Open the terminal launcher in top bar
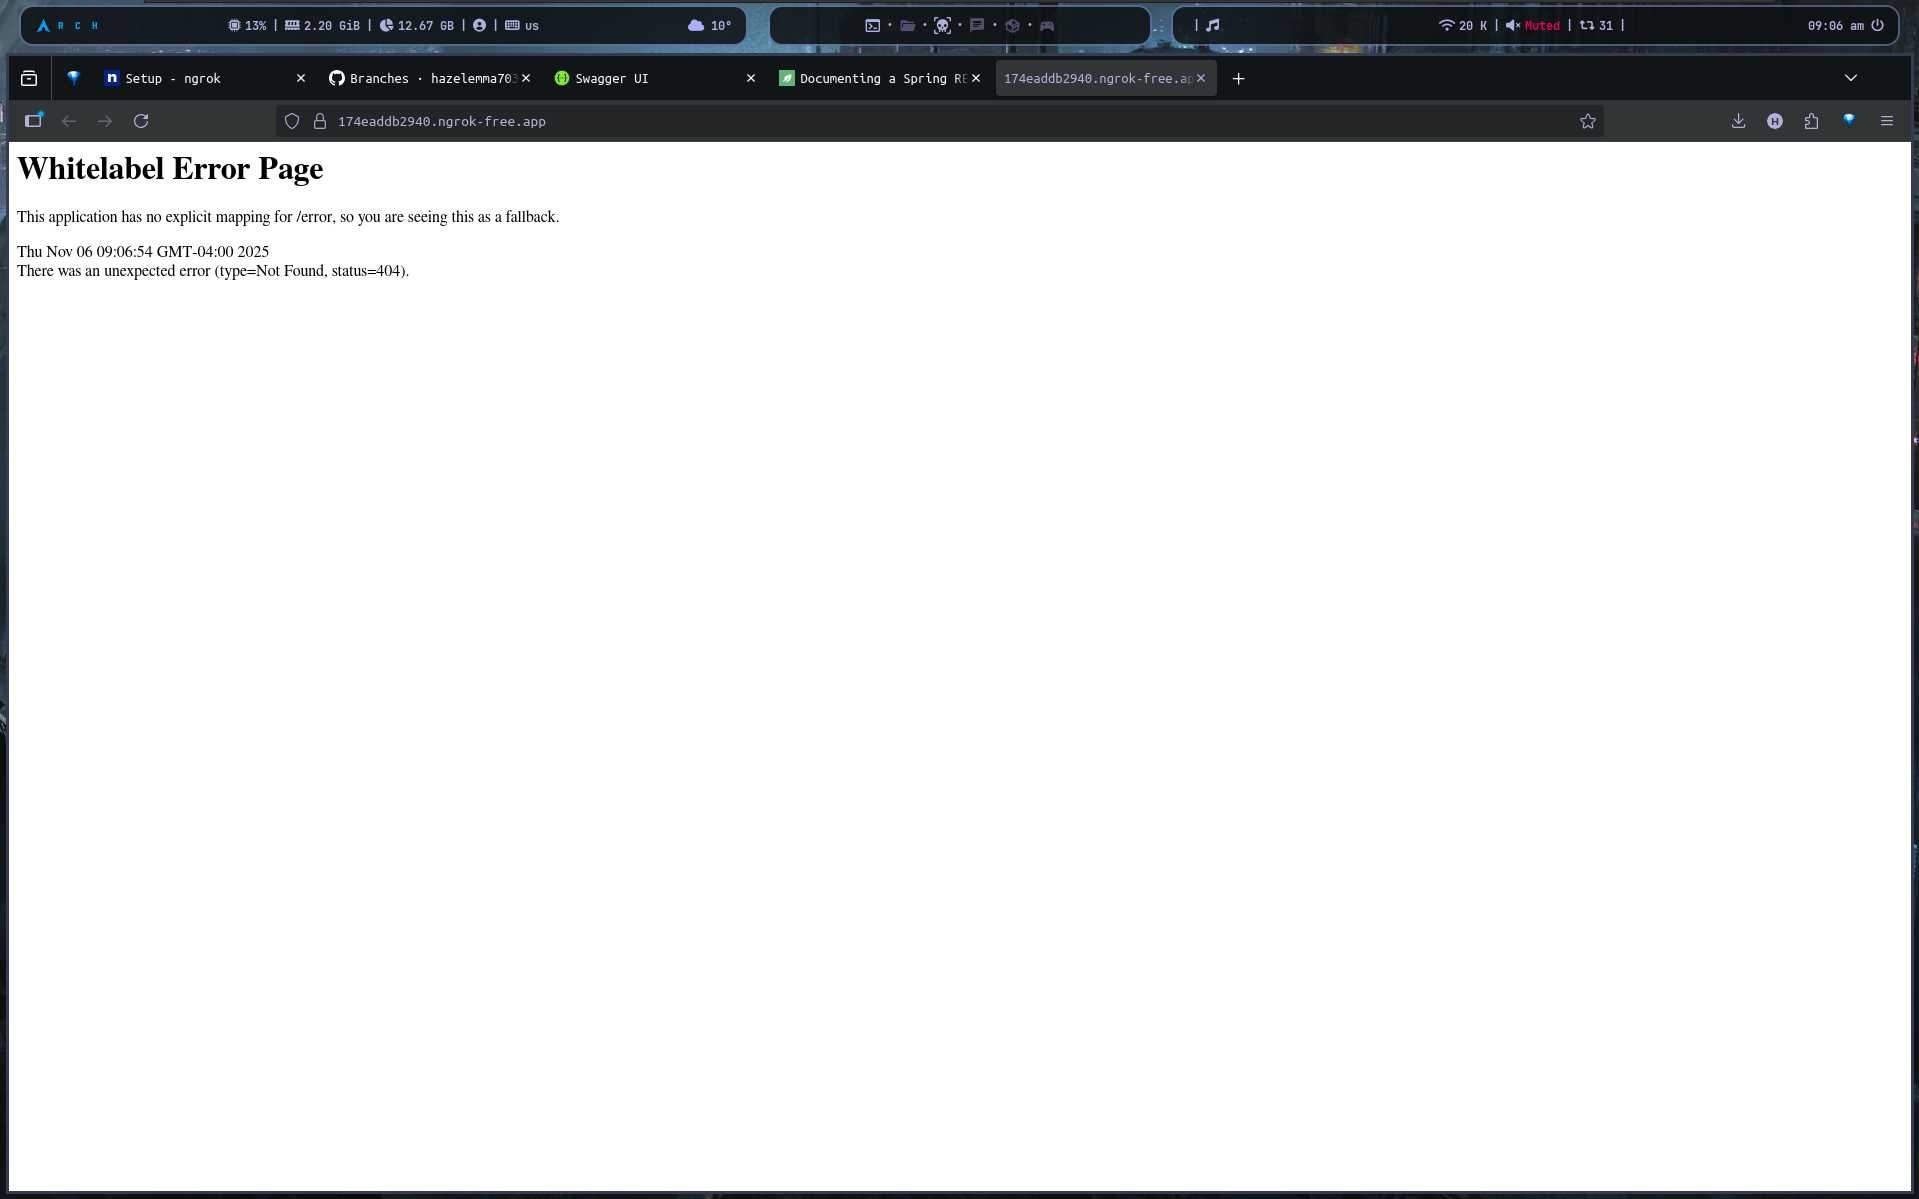Viewport: 1919px width, 1199px height. tap(872, 26)
